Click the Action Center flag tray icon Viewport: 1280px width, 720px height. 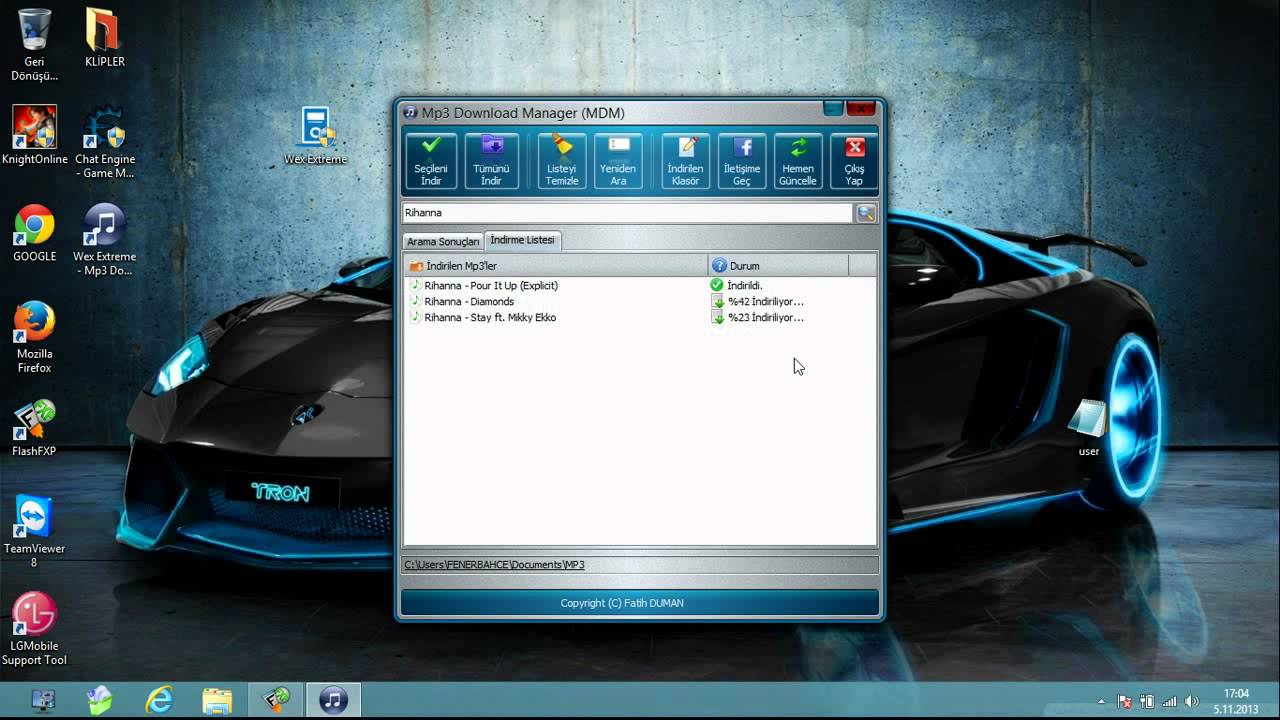point(1125,702)
